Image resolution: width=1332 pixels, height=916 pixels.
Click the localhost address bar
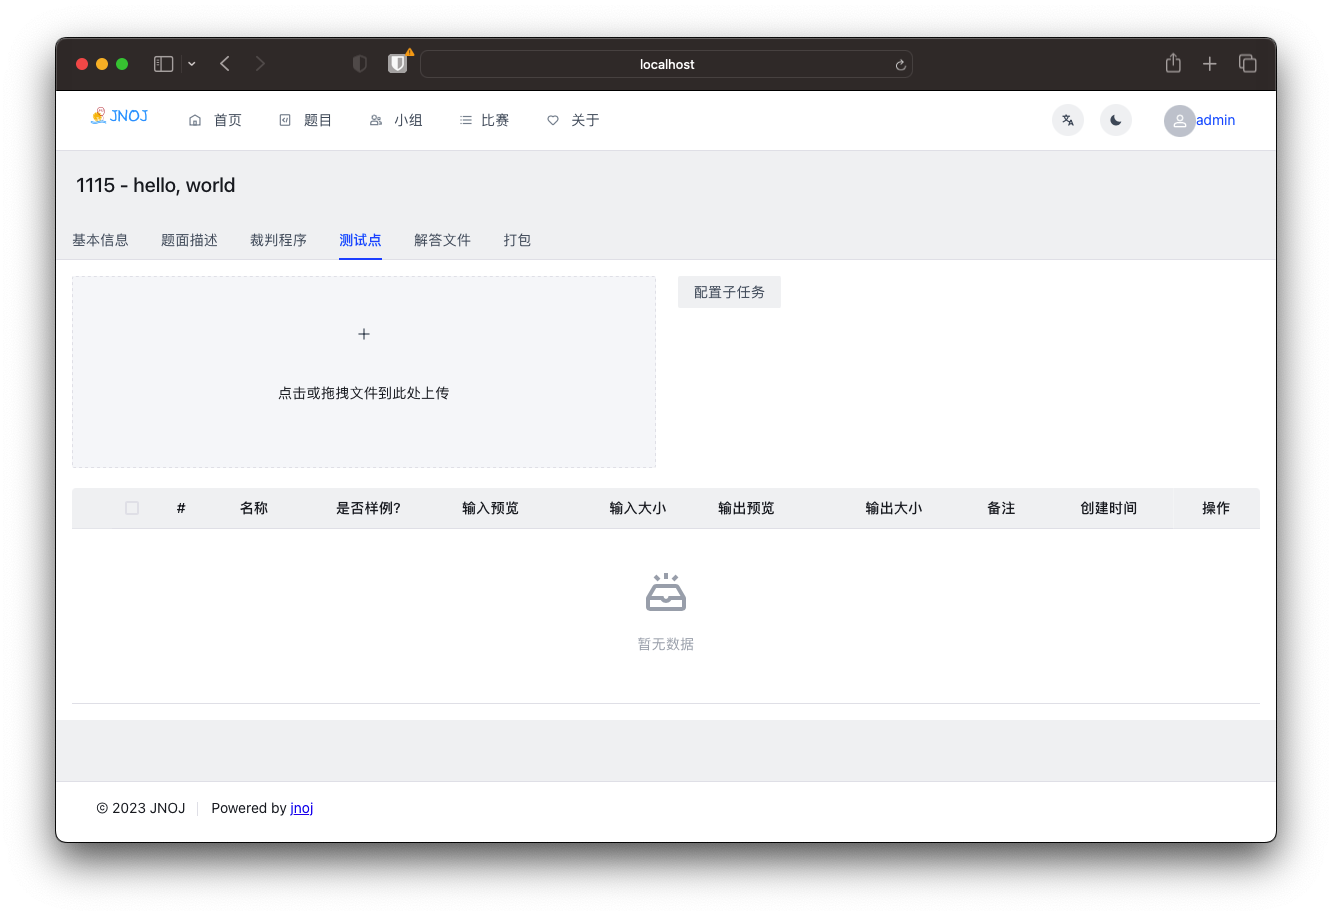point(667,64)
